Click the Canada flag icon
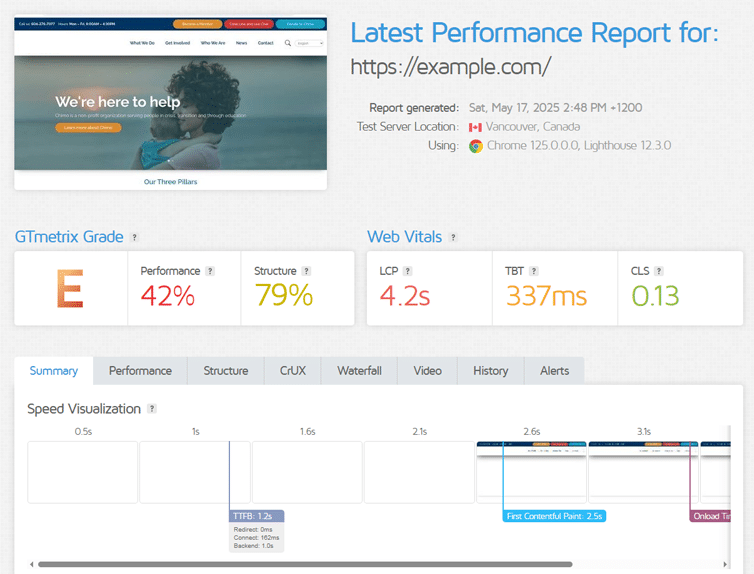 [475, 127]
